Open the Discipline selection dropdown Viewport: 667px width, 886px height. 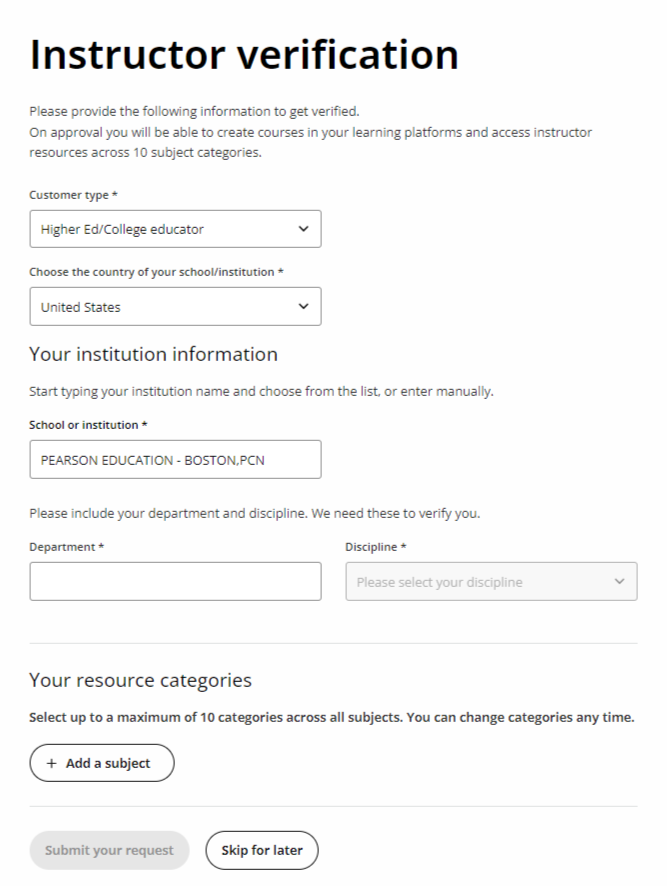[x=490, y=581]
